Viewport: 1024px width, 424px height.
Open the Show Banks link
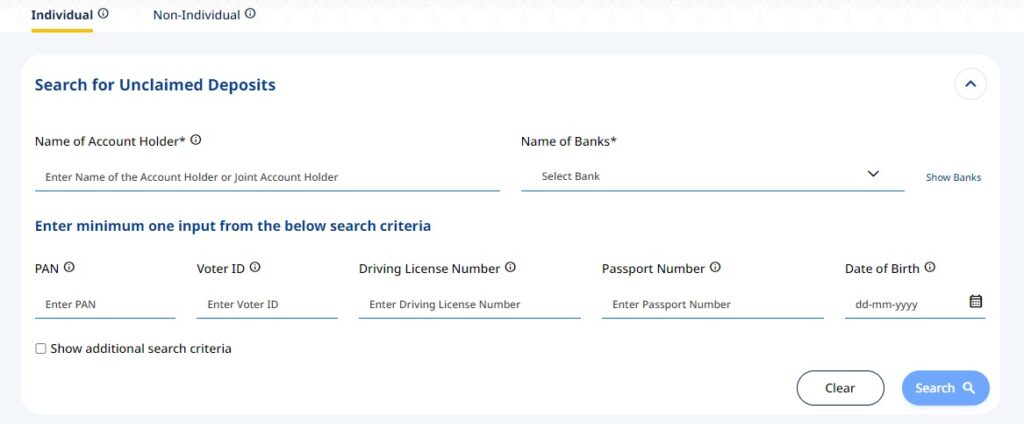(x=953, y=178)
